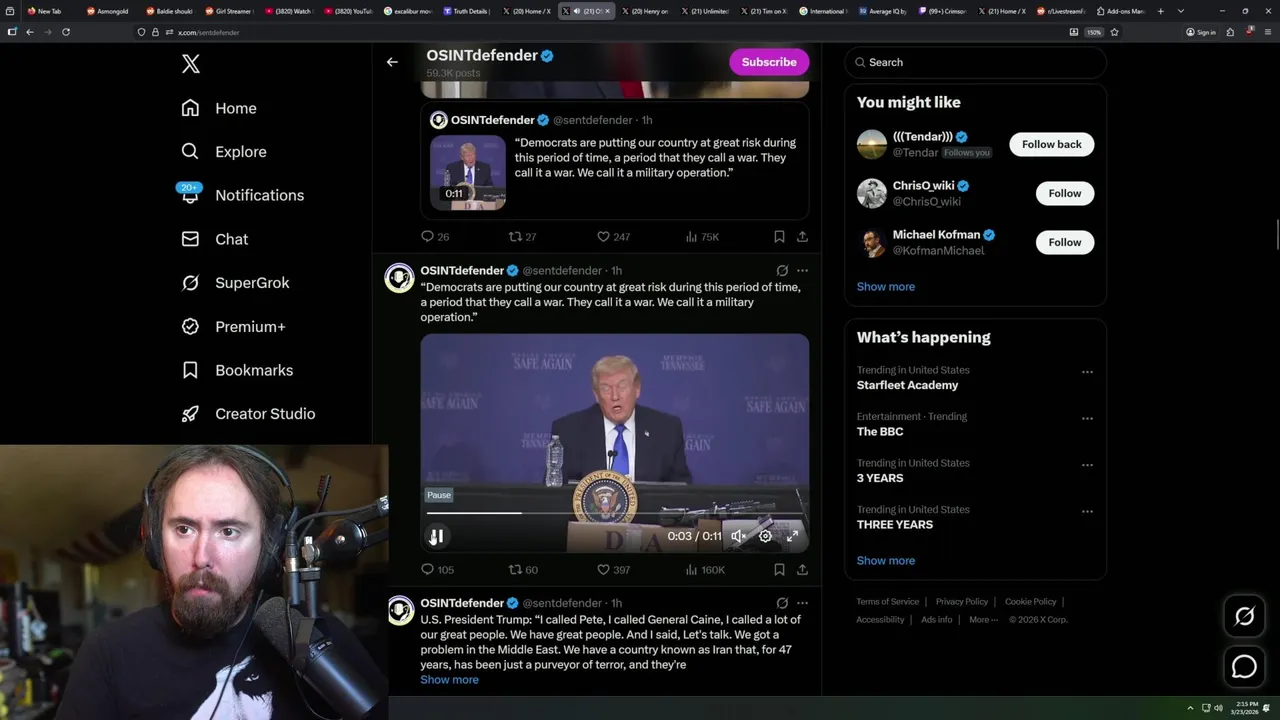Image resolution: width=1280 pixels, height=720 pixels.
Task: Open Notifications in the sidebar
Action: [242, 195]
